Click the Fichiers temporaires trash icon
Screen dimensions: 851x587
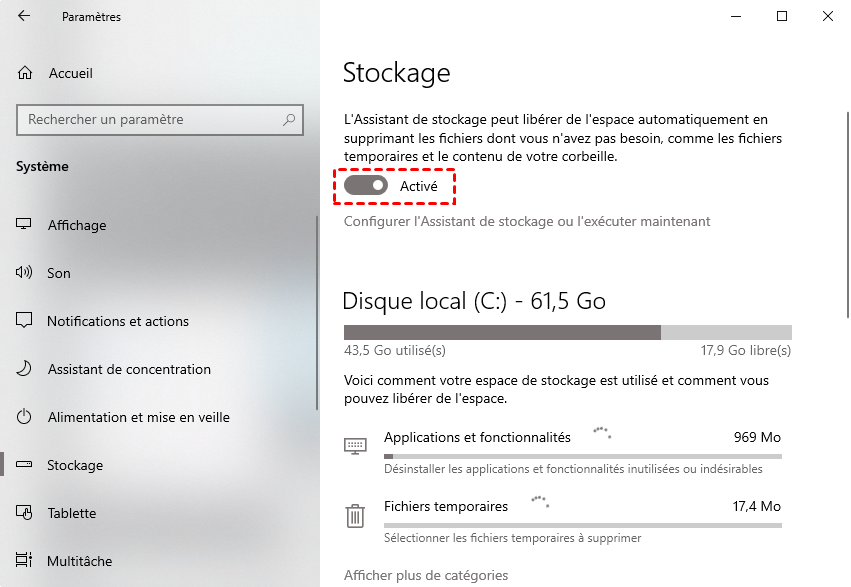pyautogui.click(x=355, y=515)
